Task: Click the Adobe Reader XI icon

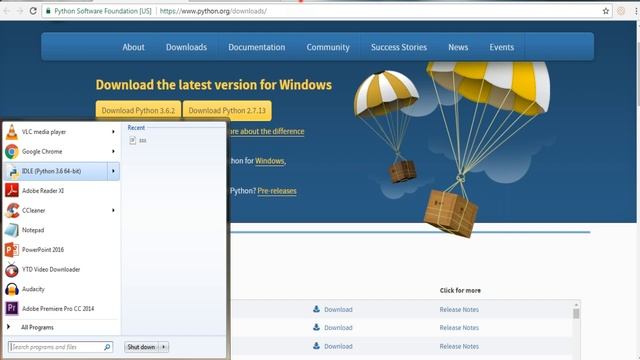Action: (x=12, y=191)
